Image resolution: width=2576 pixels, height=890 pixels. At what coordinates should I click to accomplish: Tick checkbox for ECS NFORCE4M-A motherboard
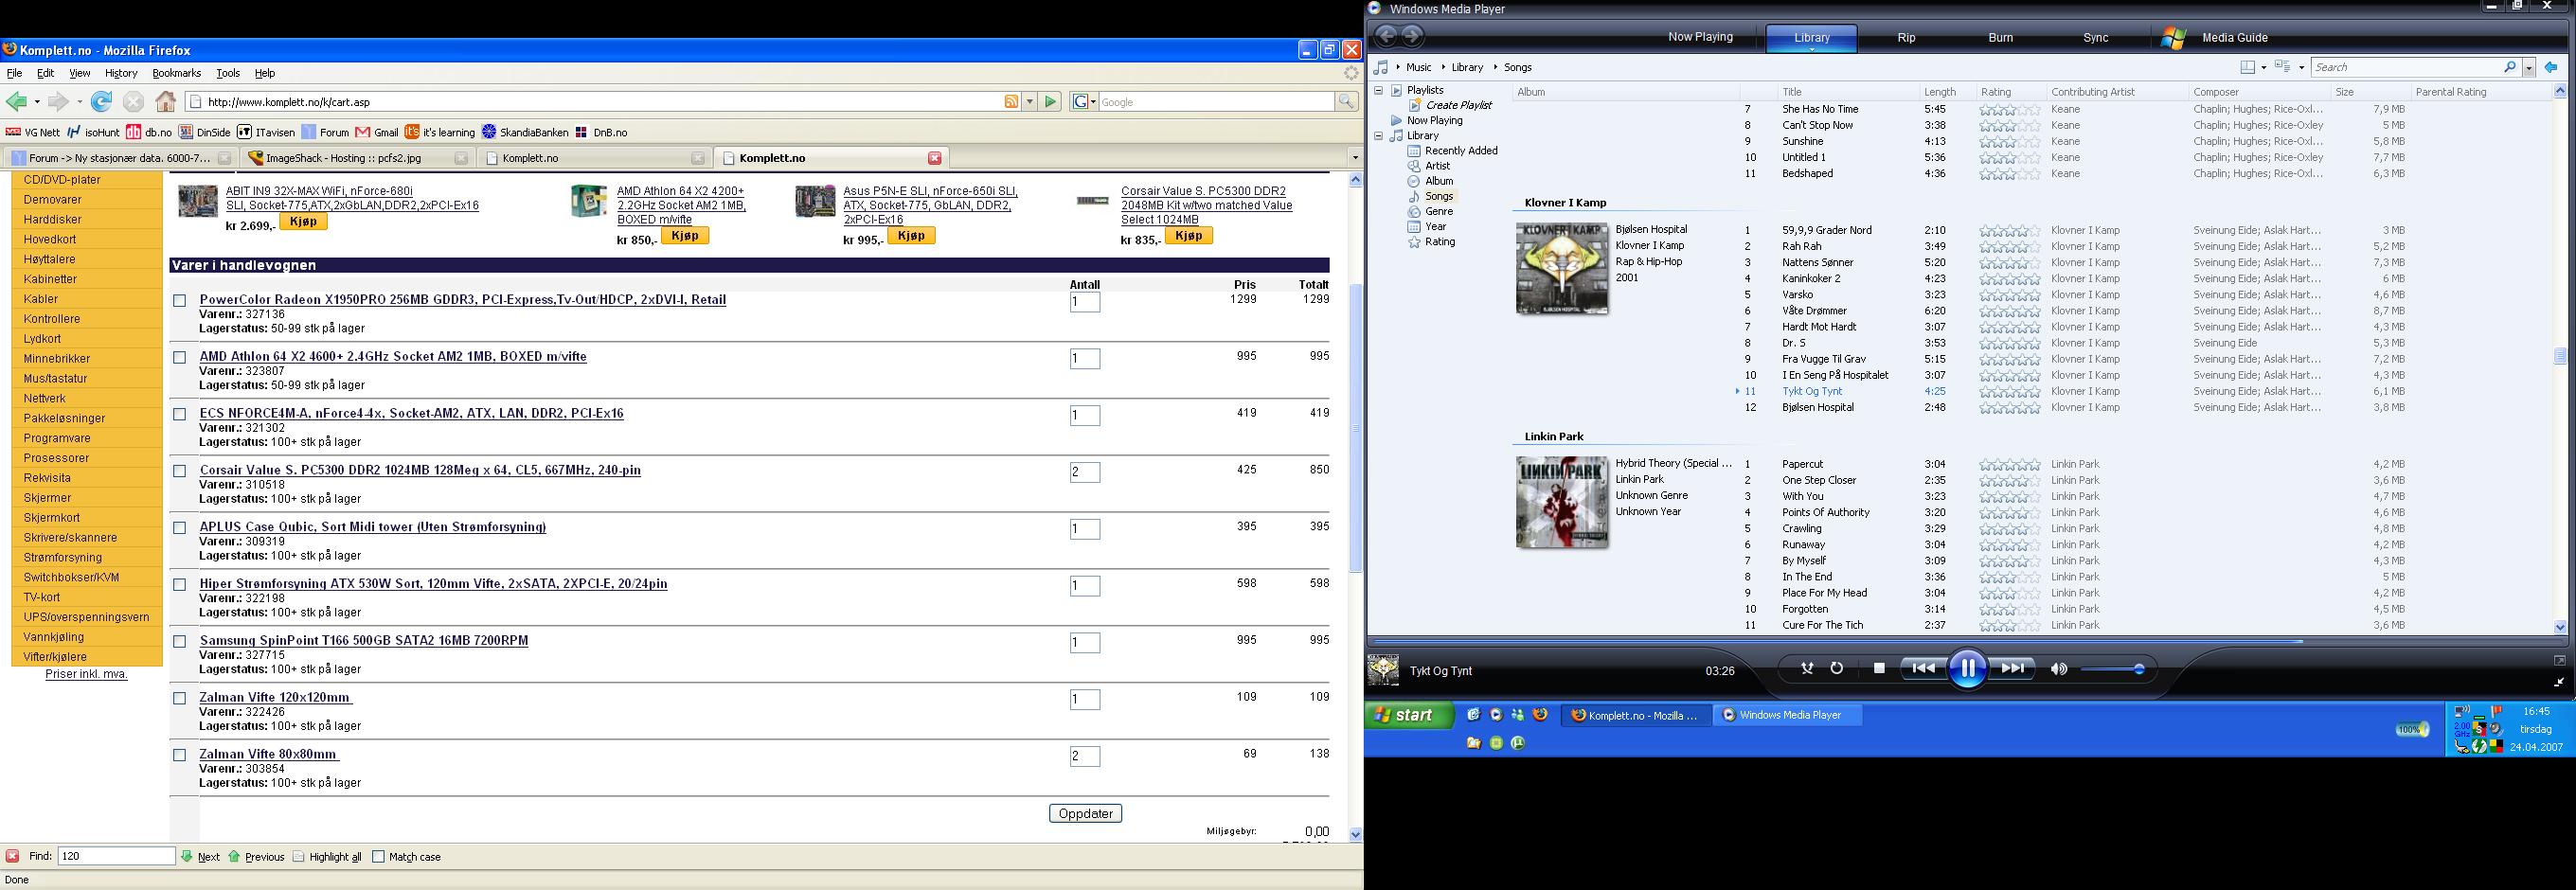click(x=180, y=415)
